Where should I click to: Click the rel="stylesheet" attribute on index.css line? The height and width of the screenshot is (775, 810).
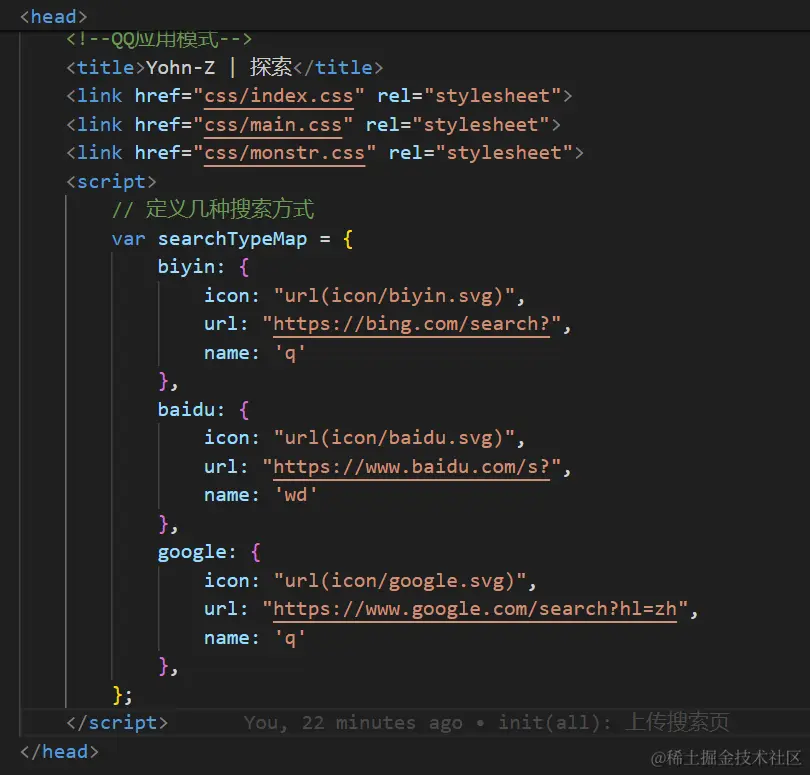(x=469, y=96)
